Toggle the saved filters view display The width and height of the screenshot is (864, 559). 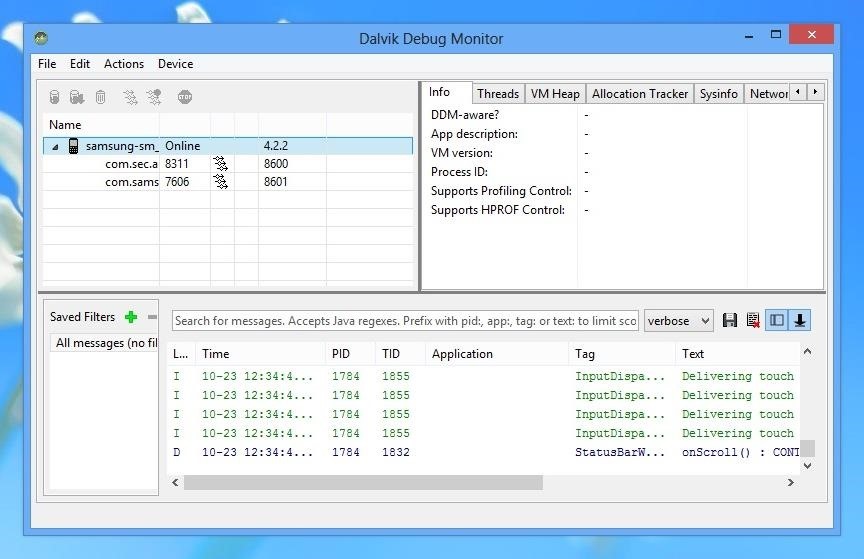(776, 320)
